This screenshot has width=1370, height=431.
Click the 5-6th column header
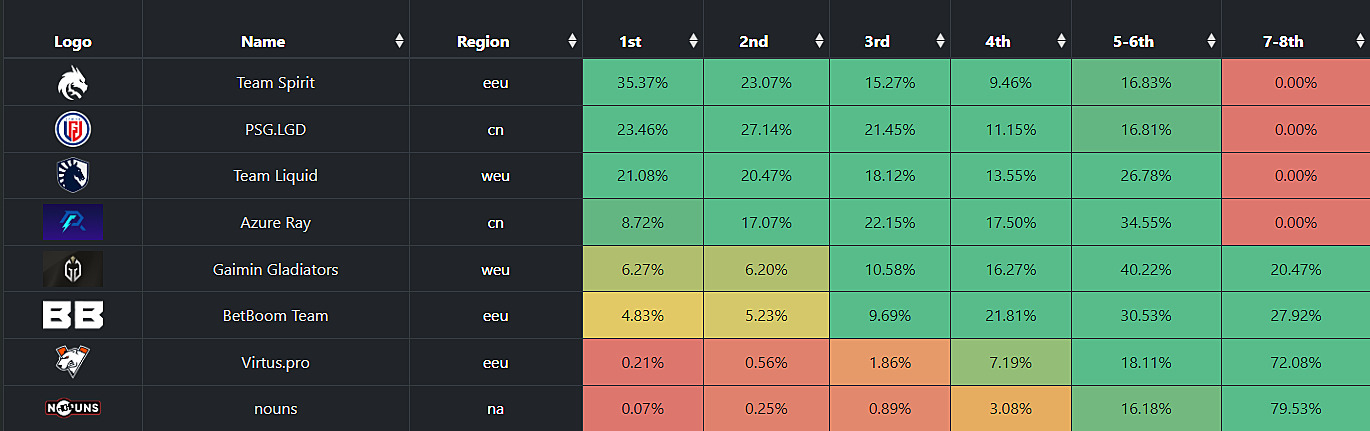(x=1134, y=41)
